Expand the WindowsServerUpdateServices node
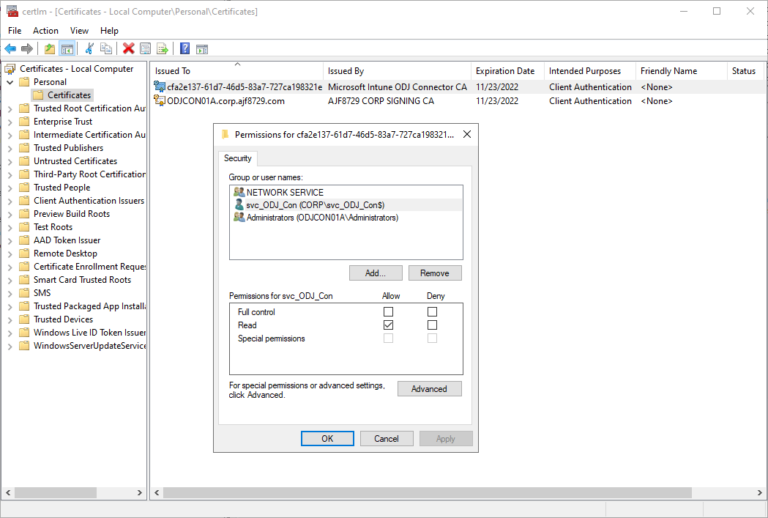The height and width of the screenshot is (518, 768). tap(10, 346)
